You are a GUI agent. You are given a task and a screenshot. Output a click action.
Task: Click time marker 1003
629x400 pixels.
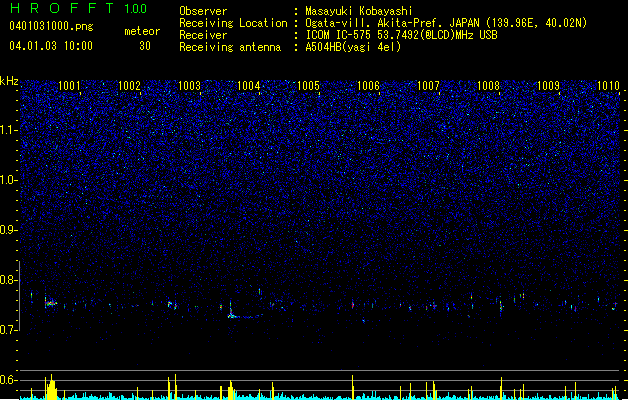[x=189, y=86]
